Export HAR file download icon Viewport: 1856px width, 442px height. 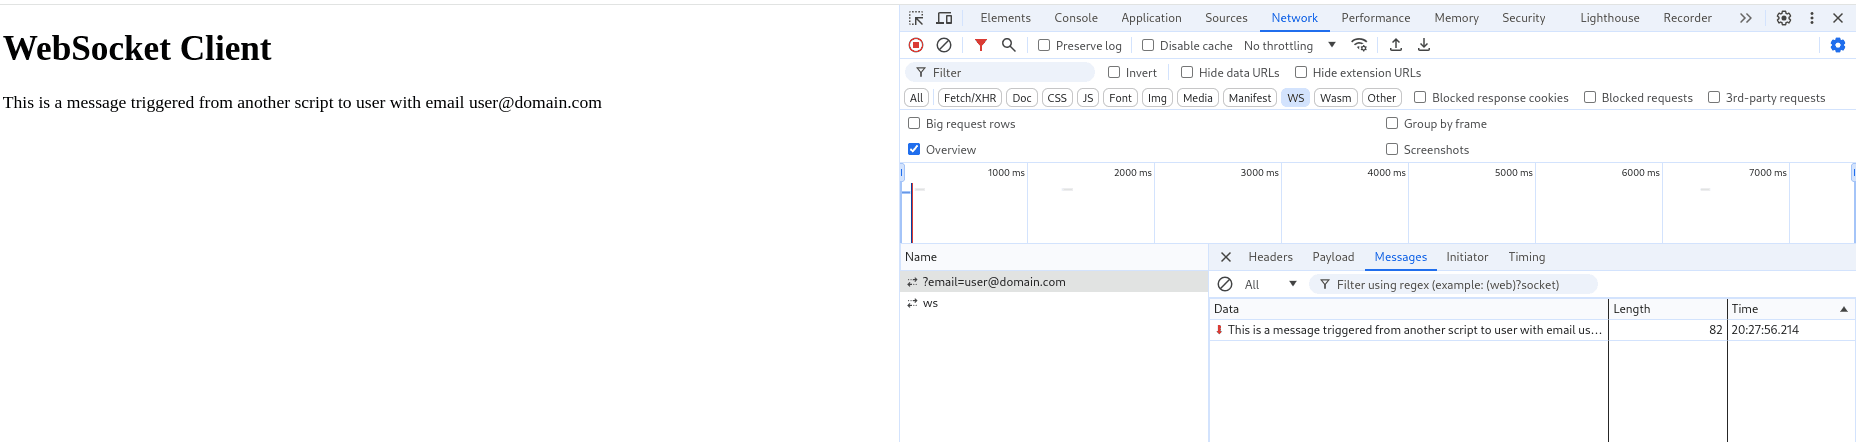pos(1424,45)
